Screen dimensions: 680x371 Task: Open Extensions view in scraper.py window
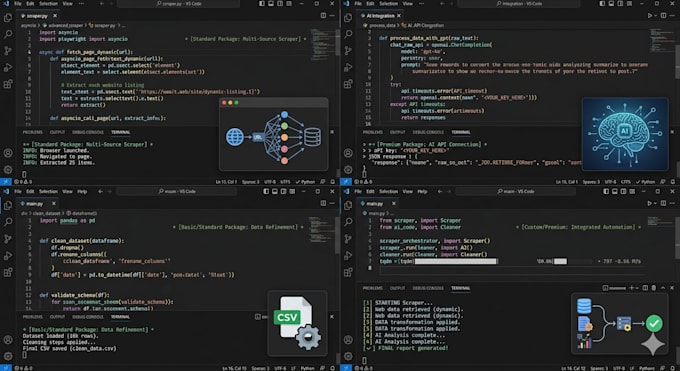click(x=8, y=84)
